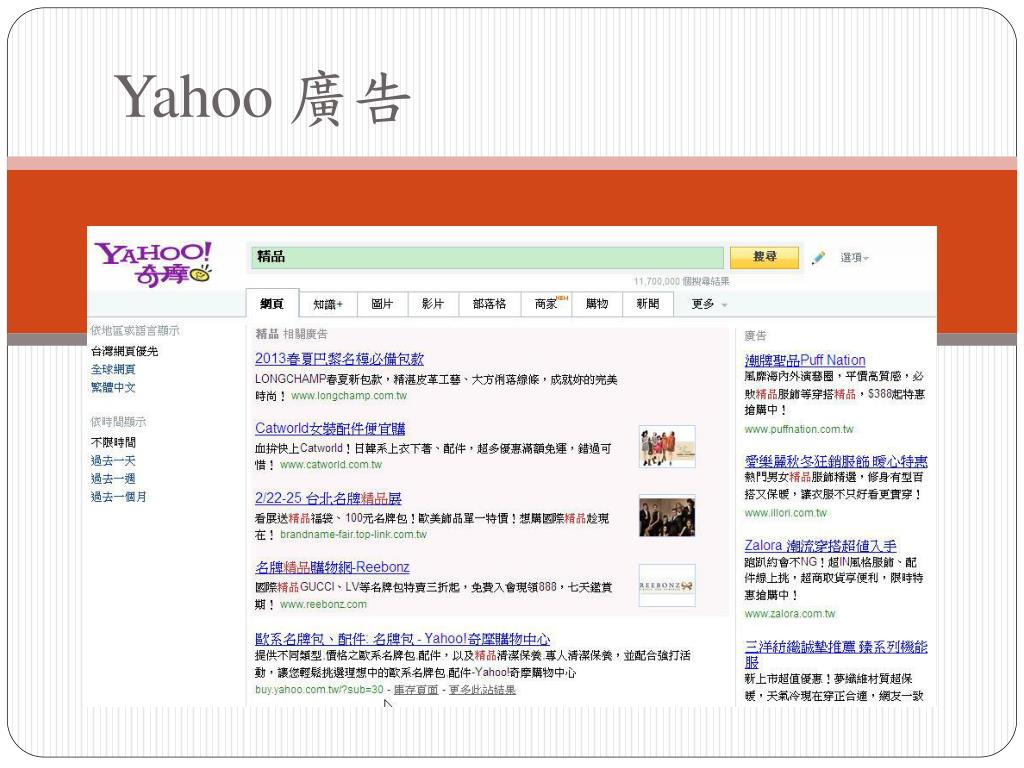The image size is (1024, 768).
Task: Filter results by 過去一週
Action: click(113, 479)
